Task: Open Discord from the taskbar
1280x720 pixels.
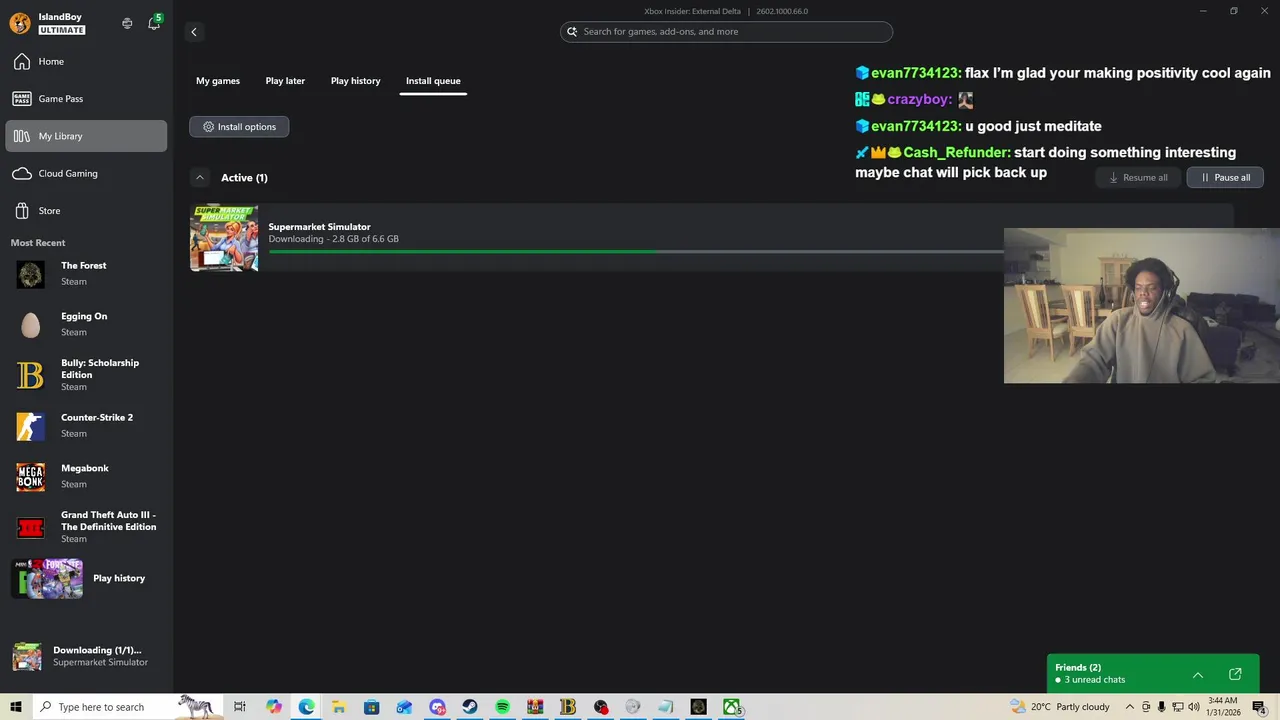Action: point(437,707)
